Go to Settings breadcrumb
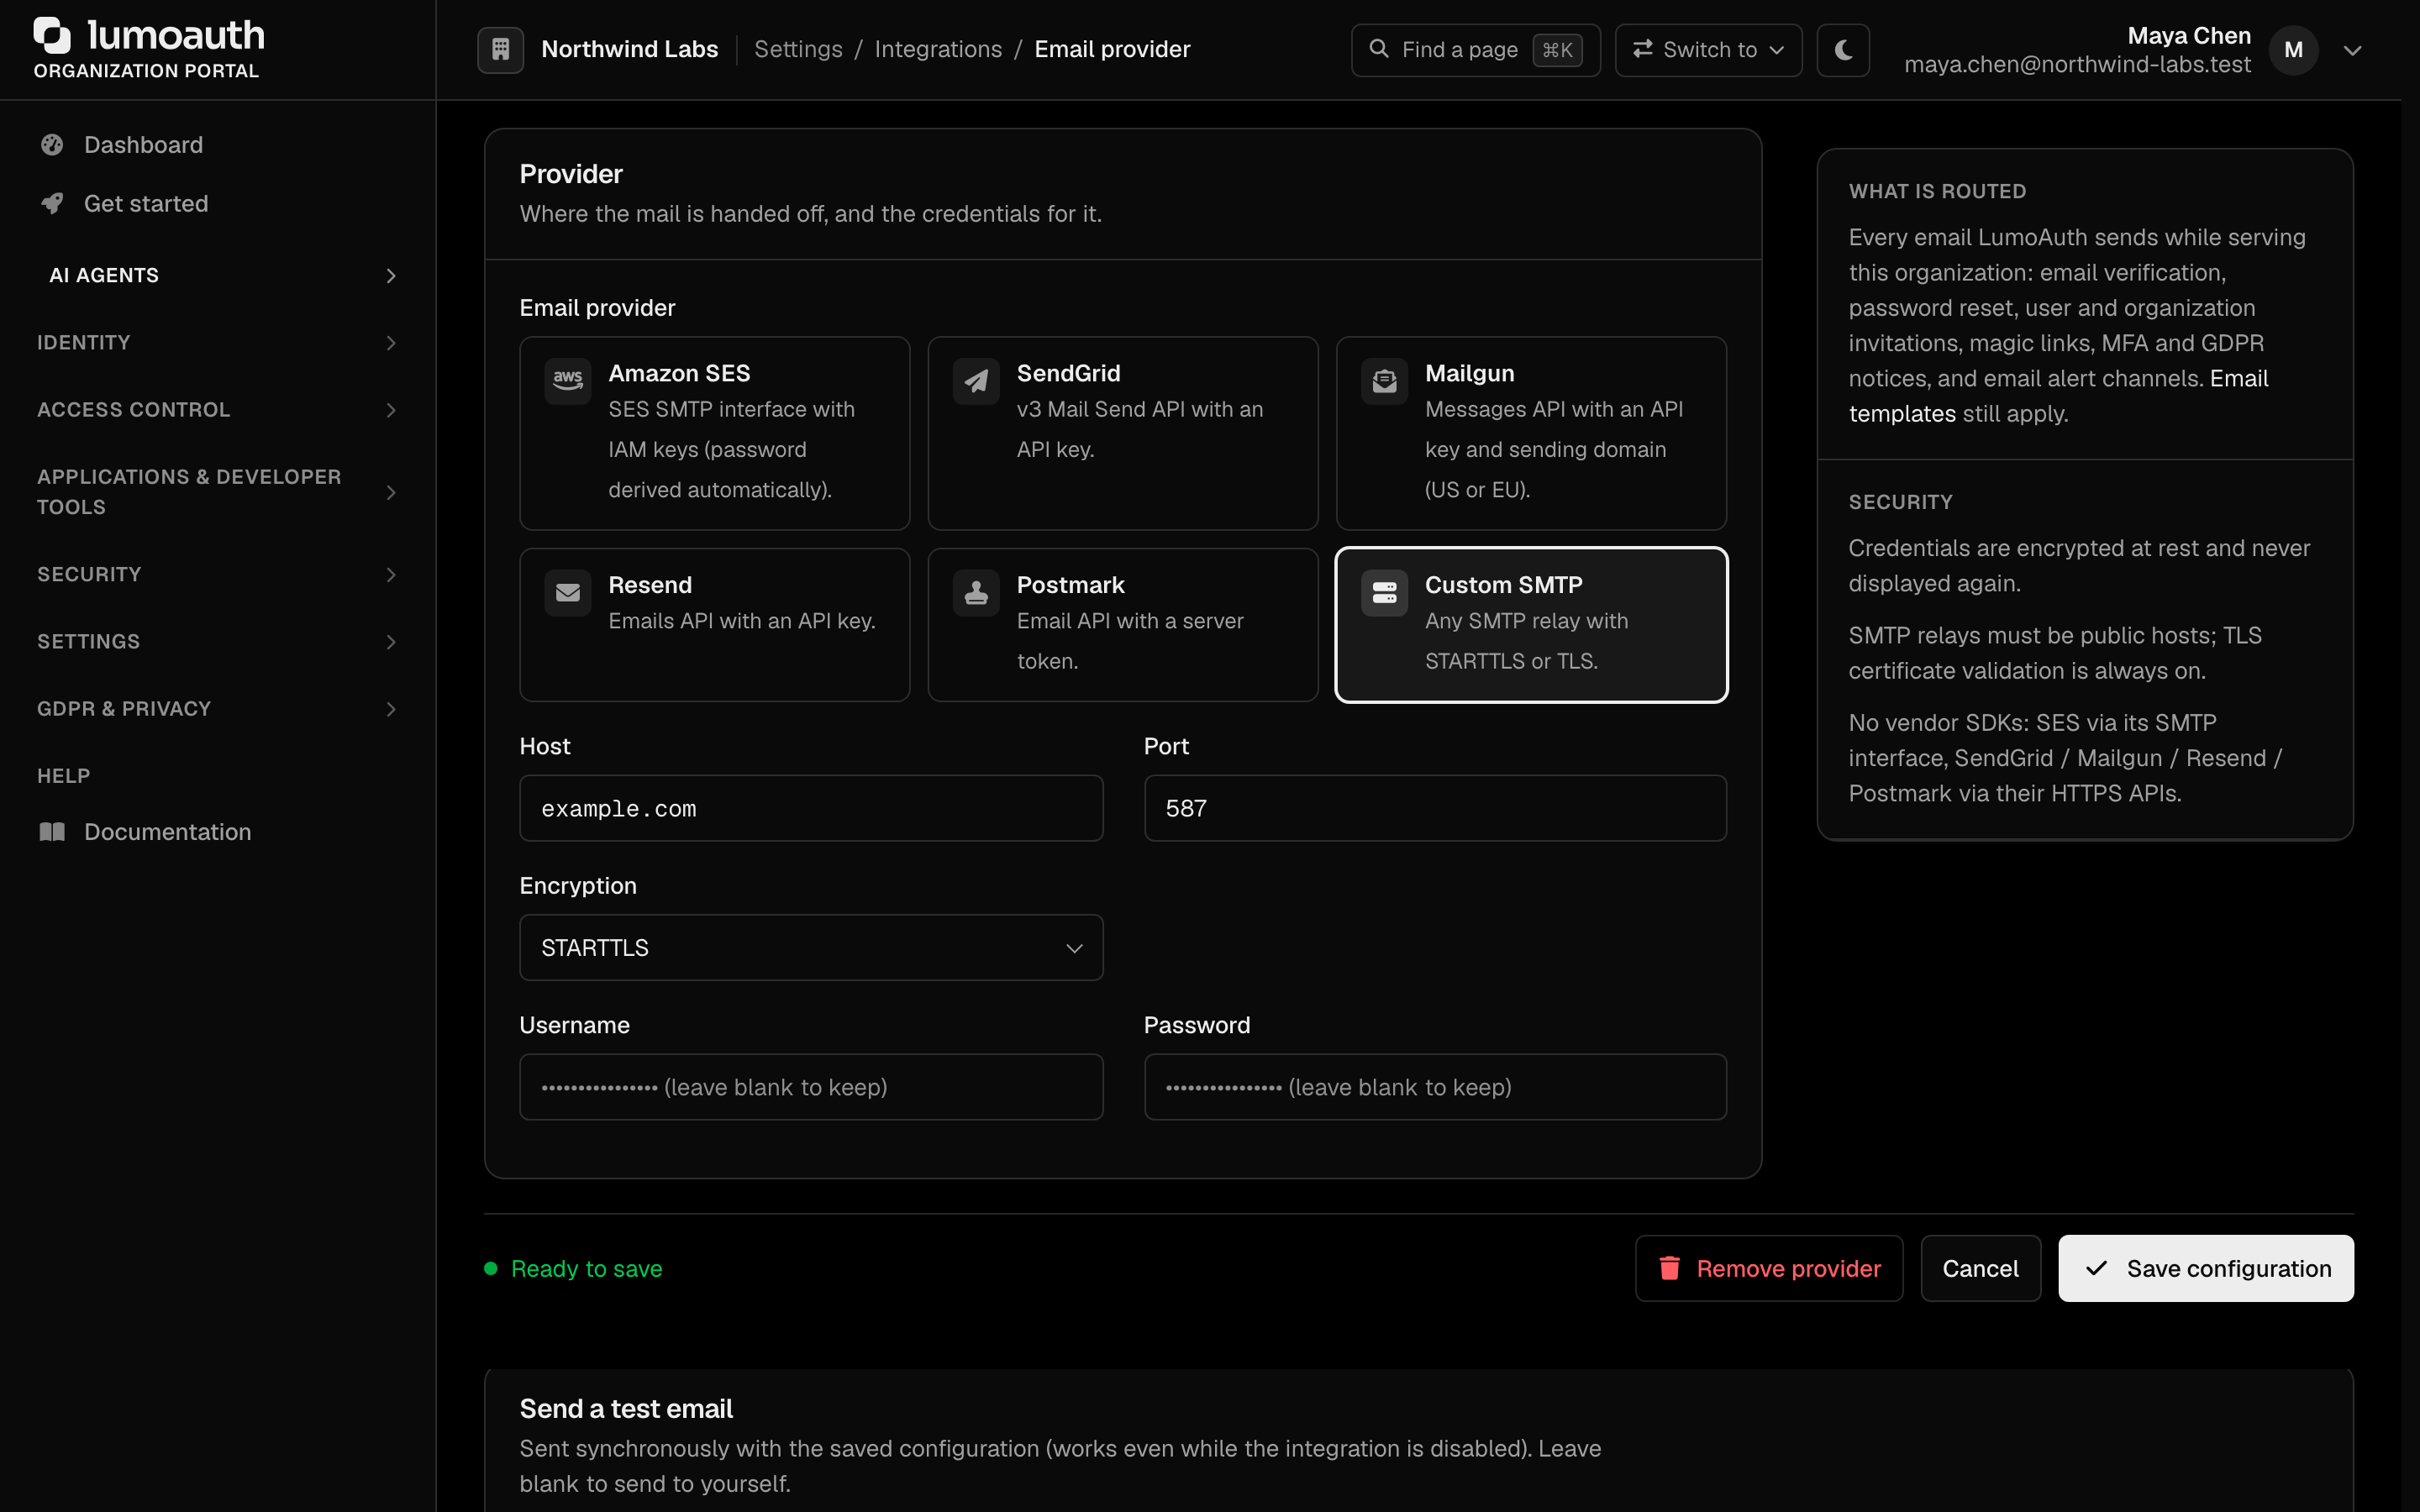This screenshot has height=1512, width=2420. pyautogui.click(x=798, y=49)
